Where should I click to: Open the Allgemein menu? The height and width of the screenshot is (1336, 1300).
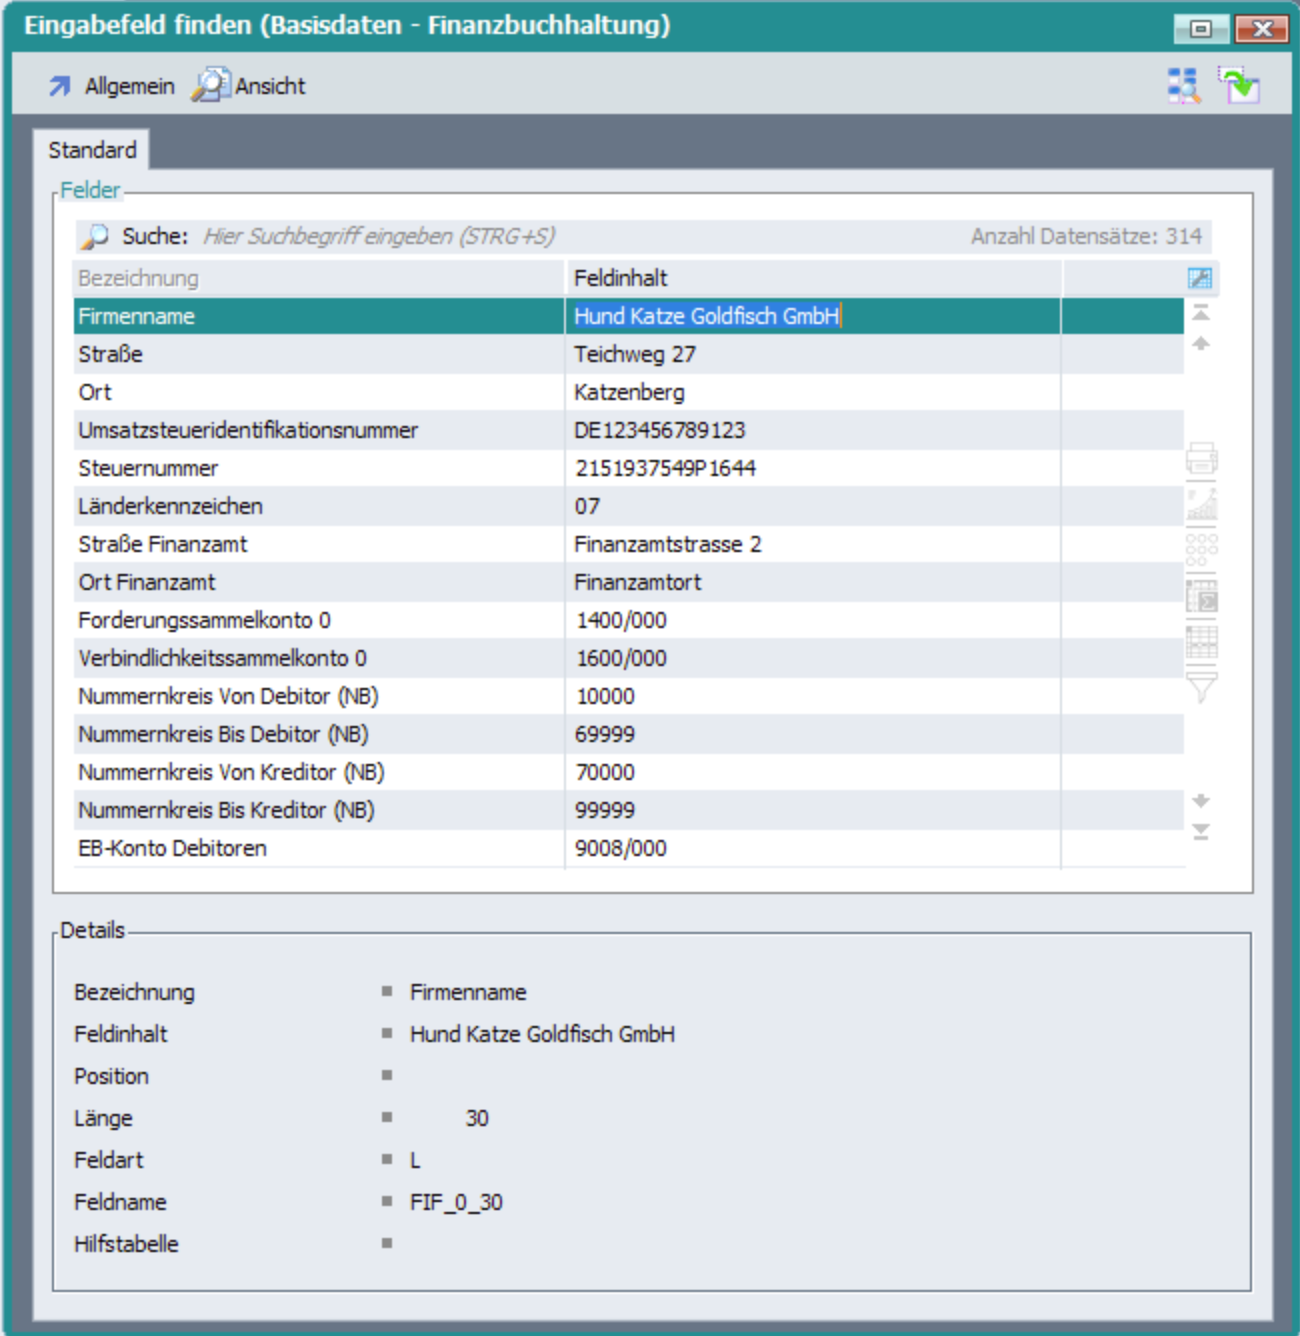pyautogui.click(x=112, y=87)
